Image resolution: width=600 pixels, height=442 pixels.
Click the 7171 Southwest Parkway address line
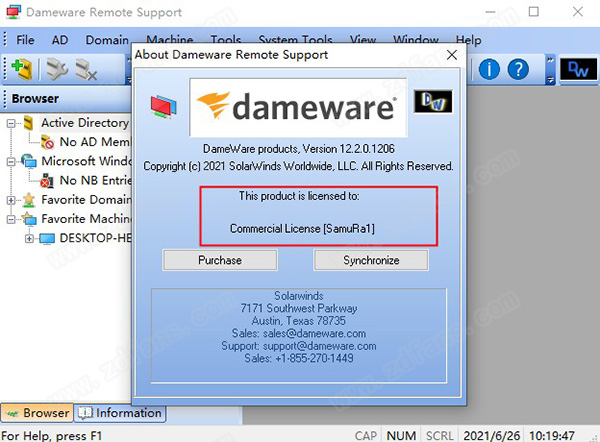pyautogui.click(x=299, y=308)
